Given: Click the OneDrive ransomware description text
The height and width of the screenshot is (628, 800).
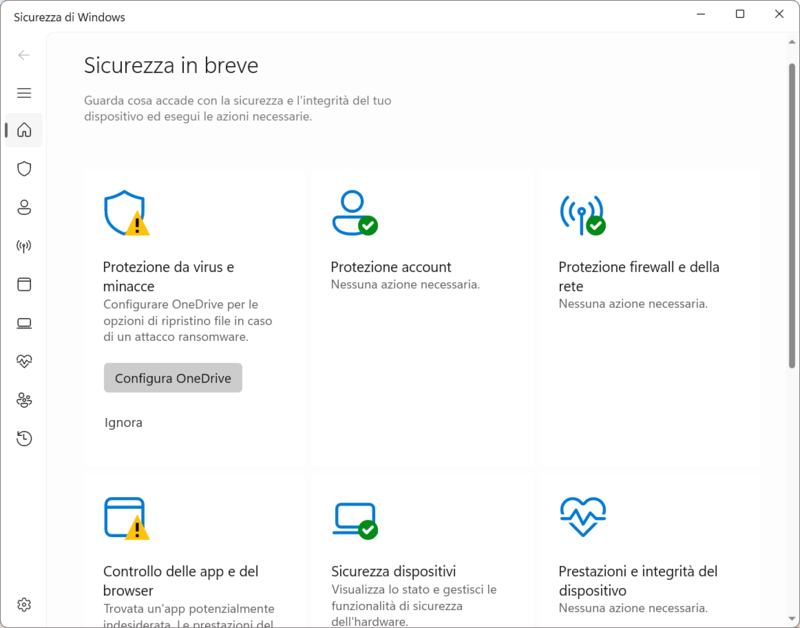Looking at the screenshot, I should 188,320.
